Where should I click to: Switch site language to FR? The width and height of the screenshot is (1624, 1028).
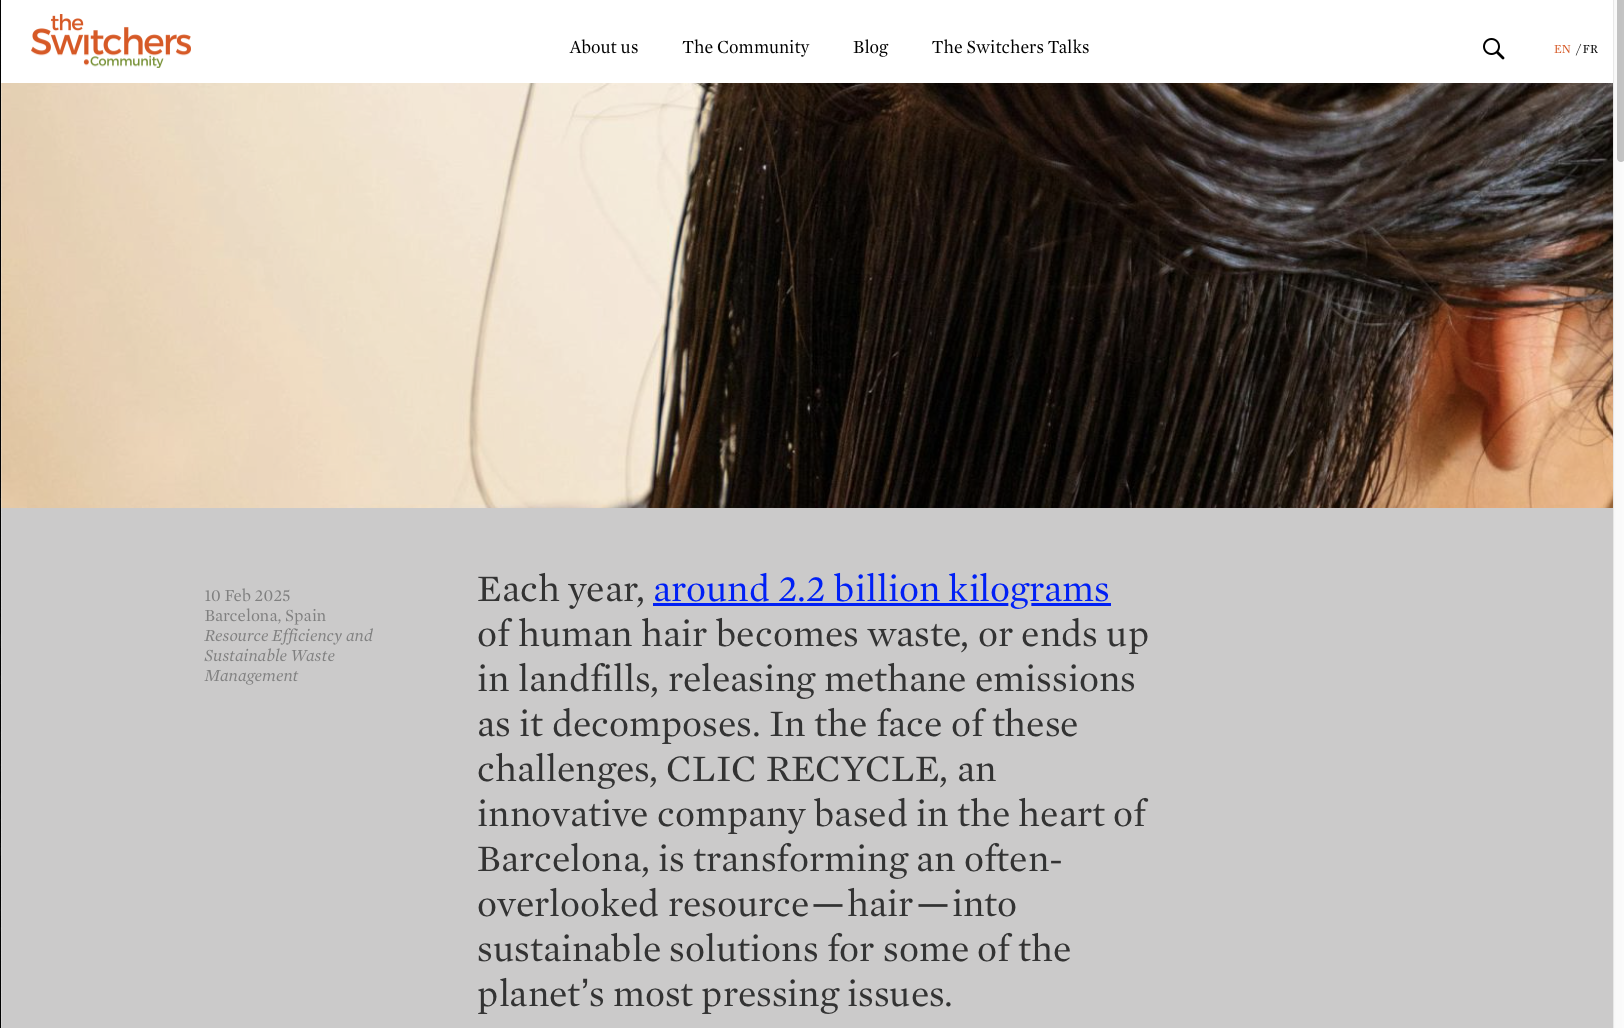click(x=1590, y=49)
